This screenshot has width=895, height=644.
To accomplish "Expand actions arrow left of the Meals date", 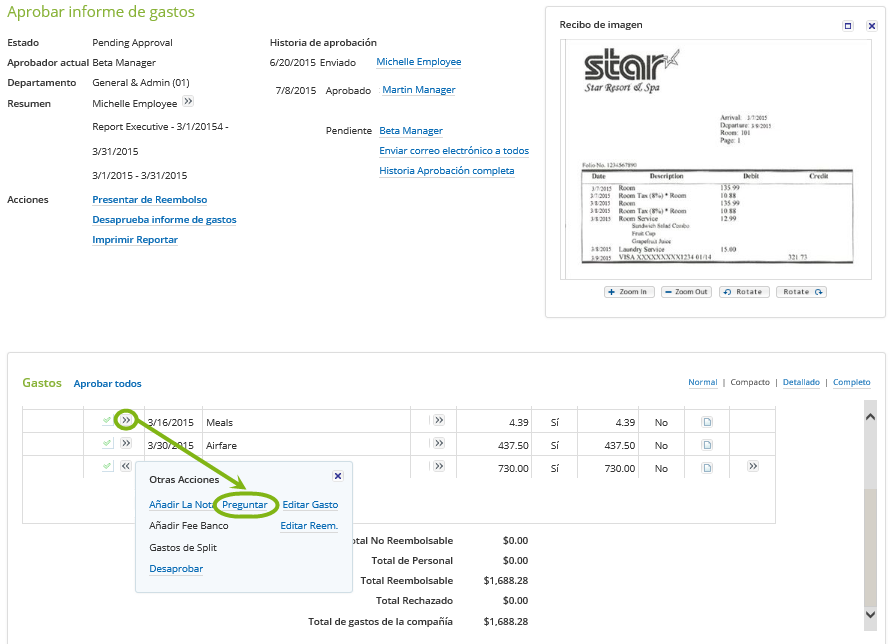I will click(x=126, y=420).
